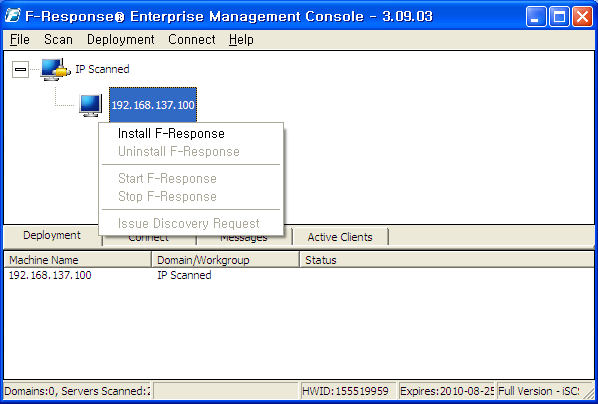Select the 192.168.137.100 tree node
598x404 pixels.
[x=153, y=105]
